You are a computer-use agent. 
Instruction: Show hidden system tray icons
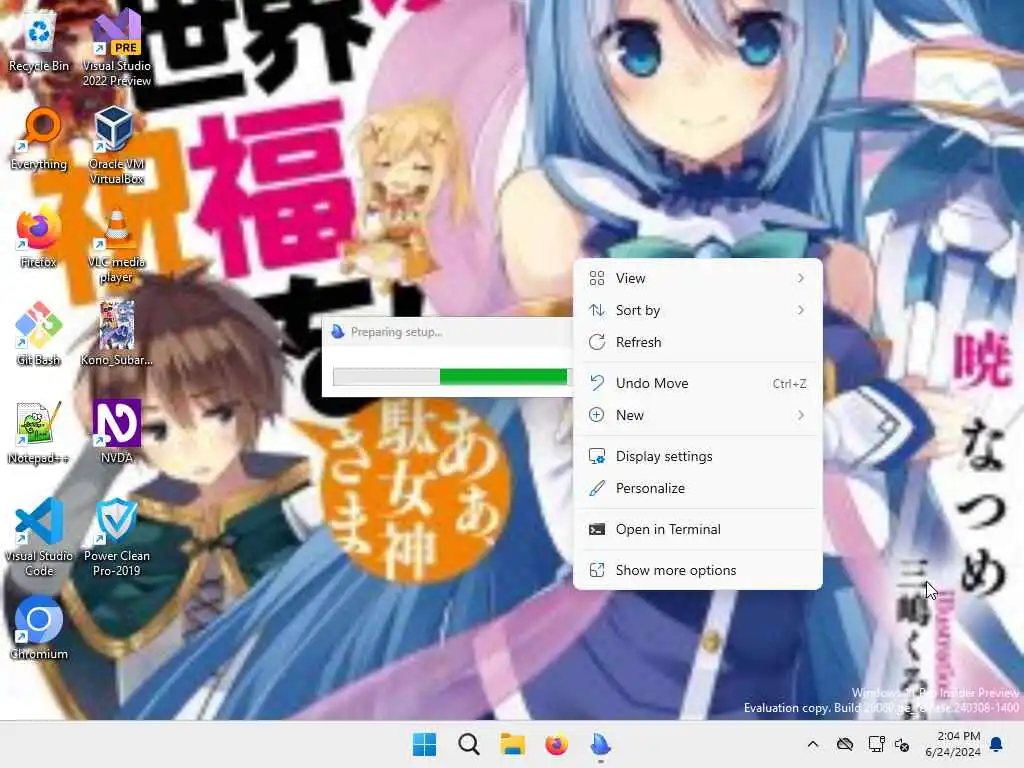813,744
